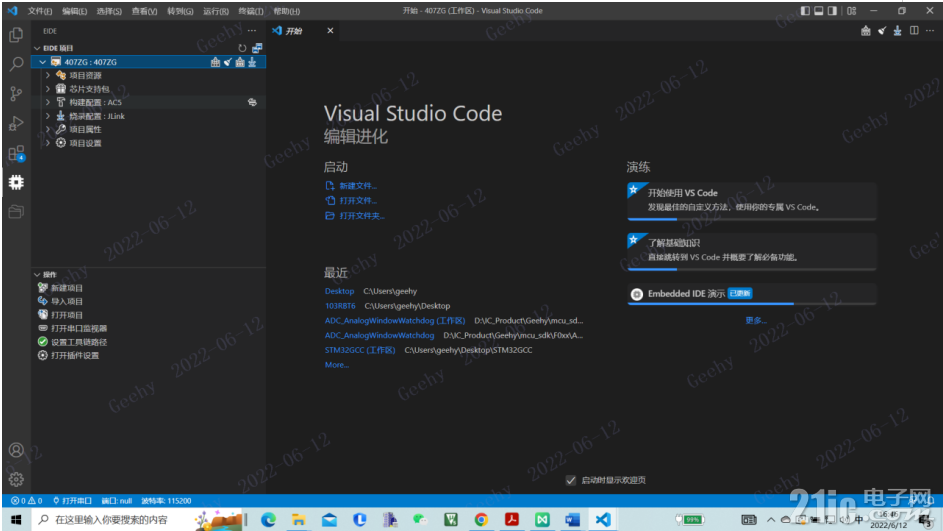Open the Search view in activity bar

coord(16,64)
